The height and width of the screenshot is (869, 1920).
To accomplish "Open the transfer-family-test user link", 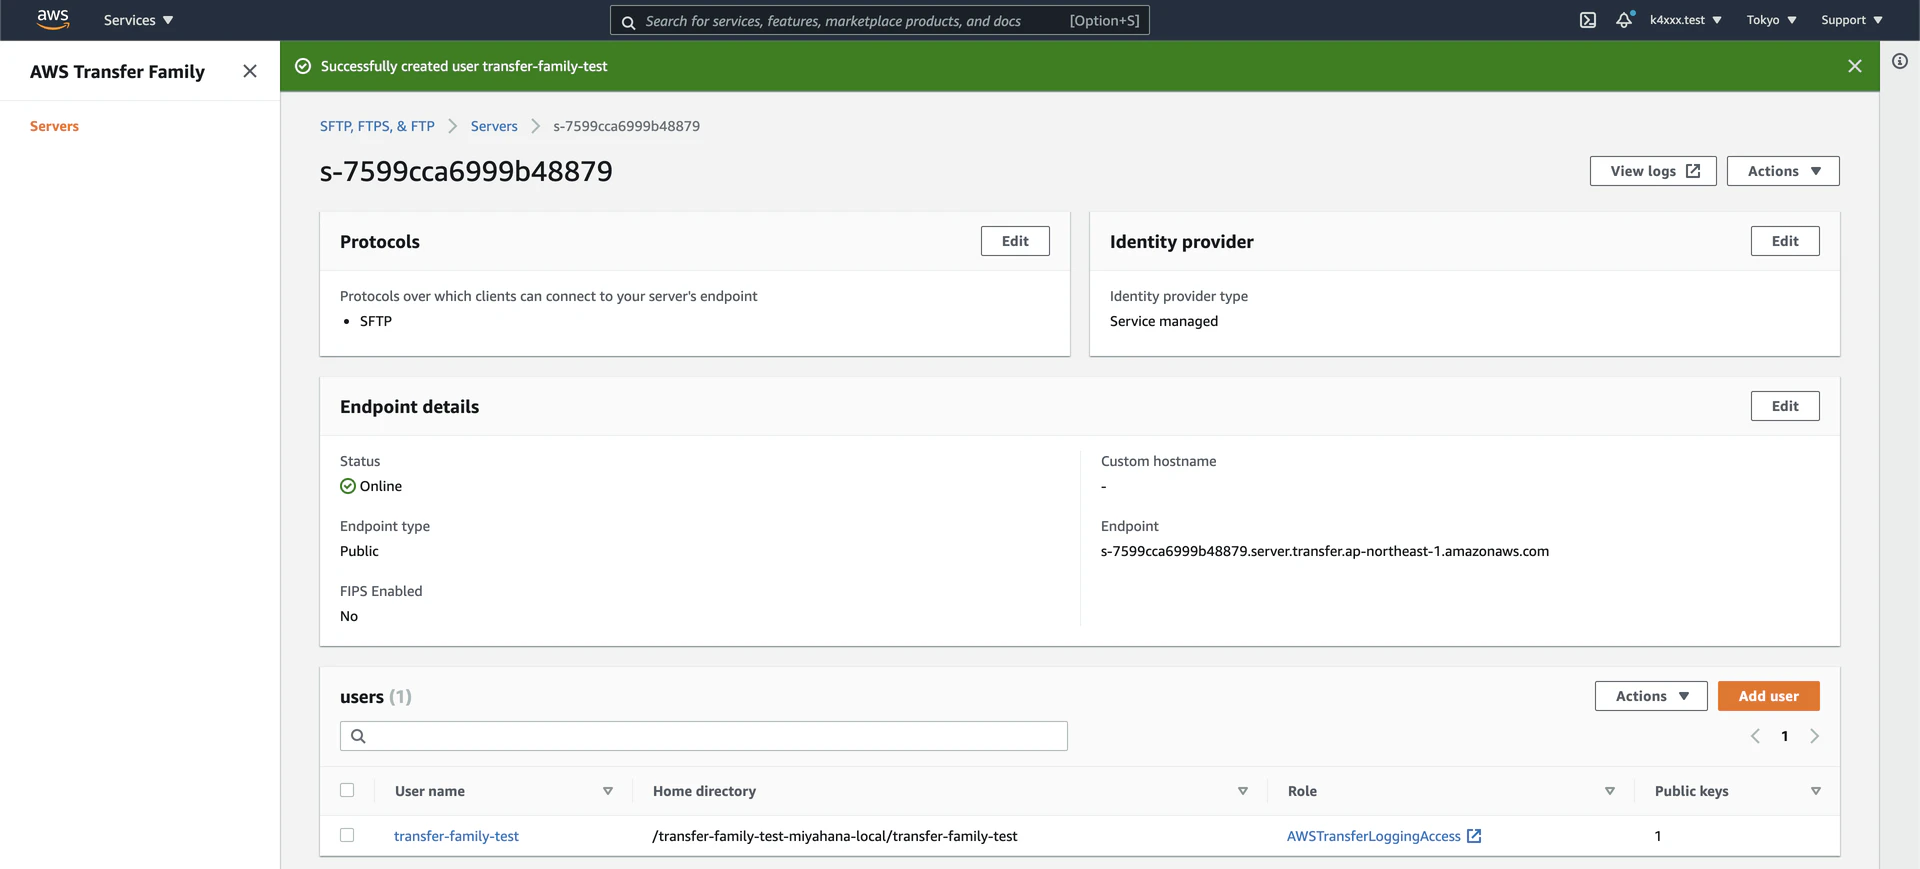I will tap(456, 836).
